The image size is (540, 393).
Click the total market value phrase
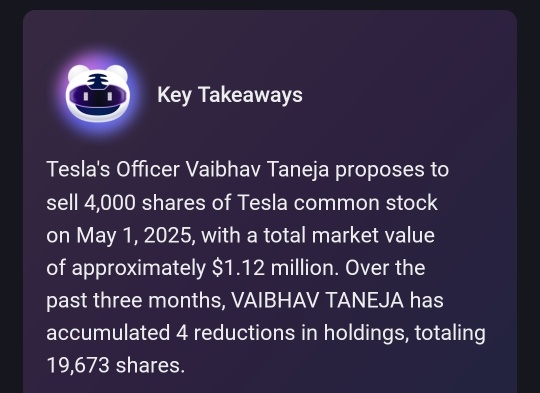click(x=349, y=236)
